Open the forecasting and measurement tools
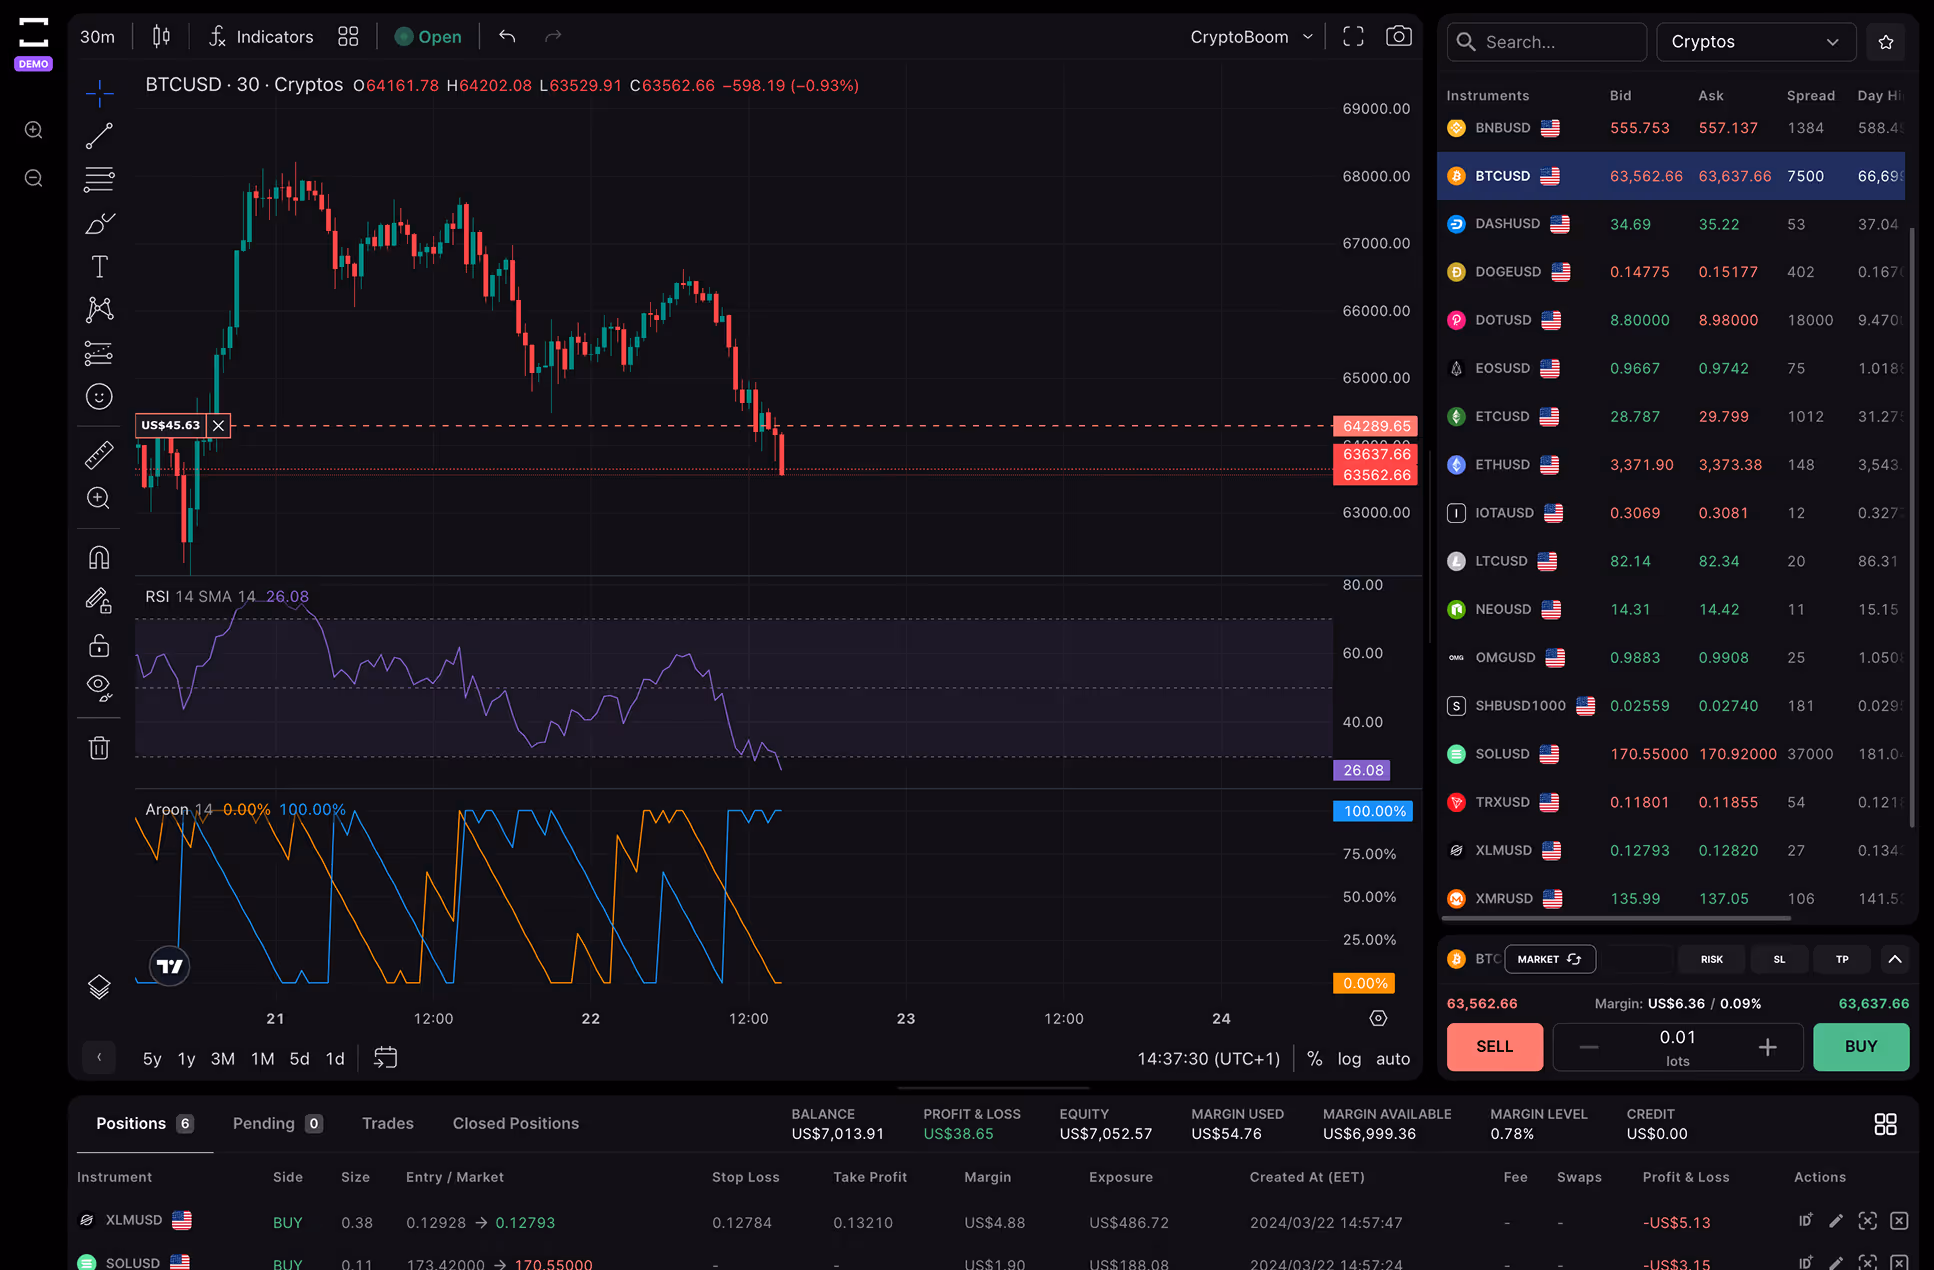 coord(99,353)
